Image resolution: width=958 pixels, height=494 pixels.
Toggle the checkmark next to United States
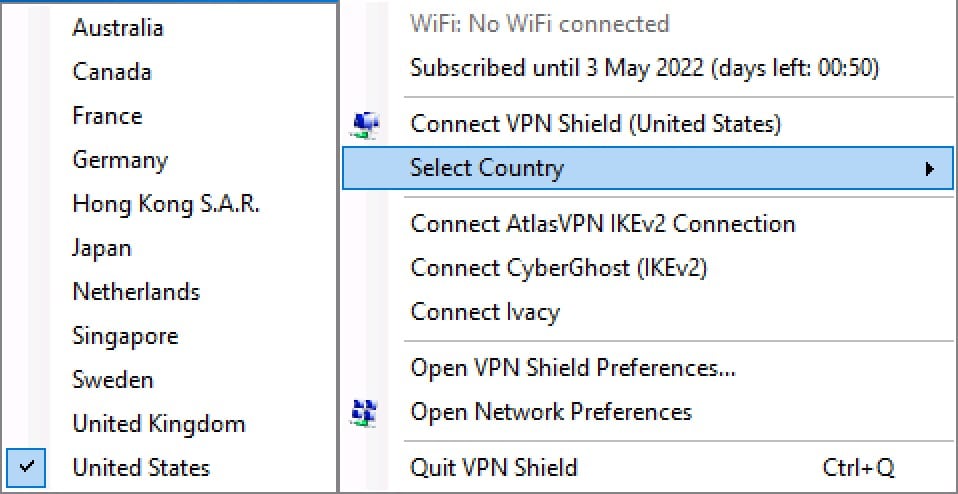[26, 468]
